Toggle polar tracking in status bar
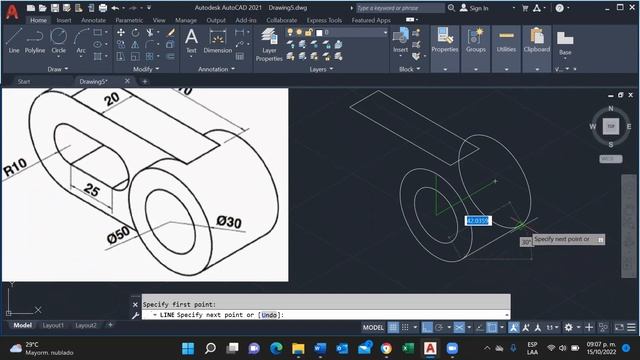The image size is (640, 360). (x=439, y=327)
